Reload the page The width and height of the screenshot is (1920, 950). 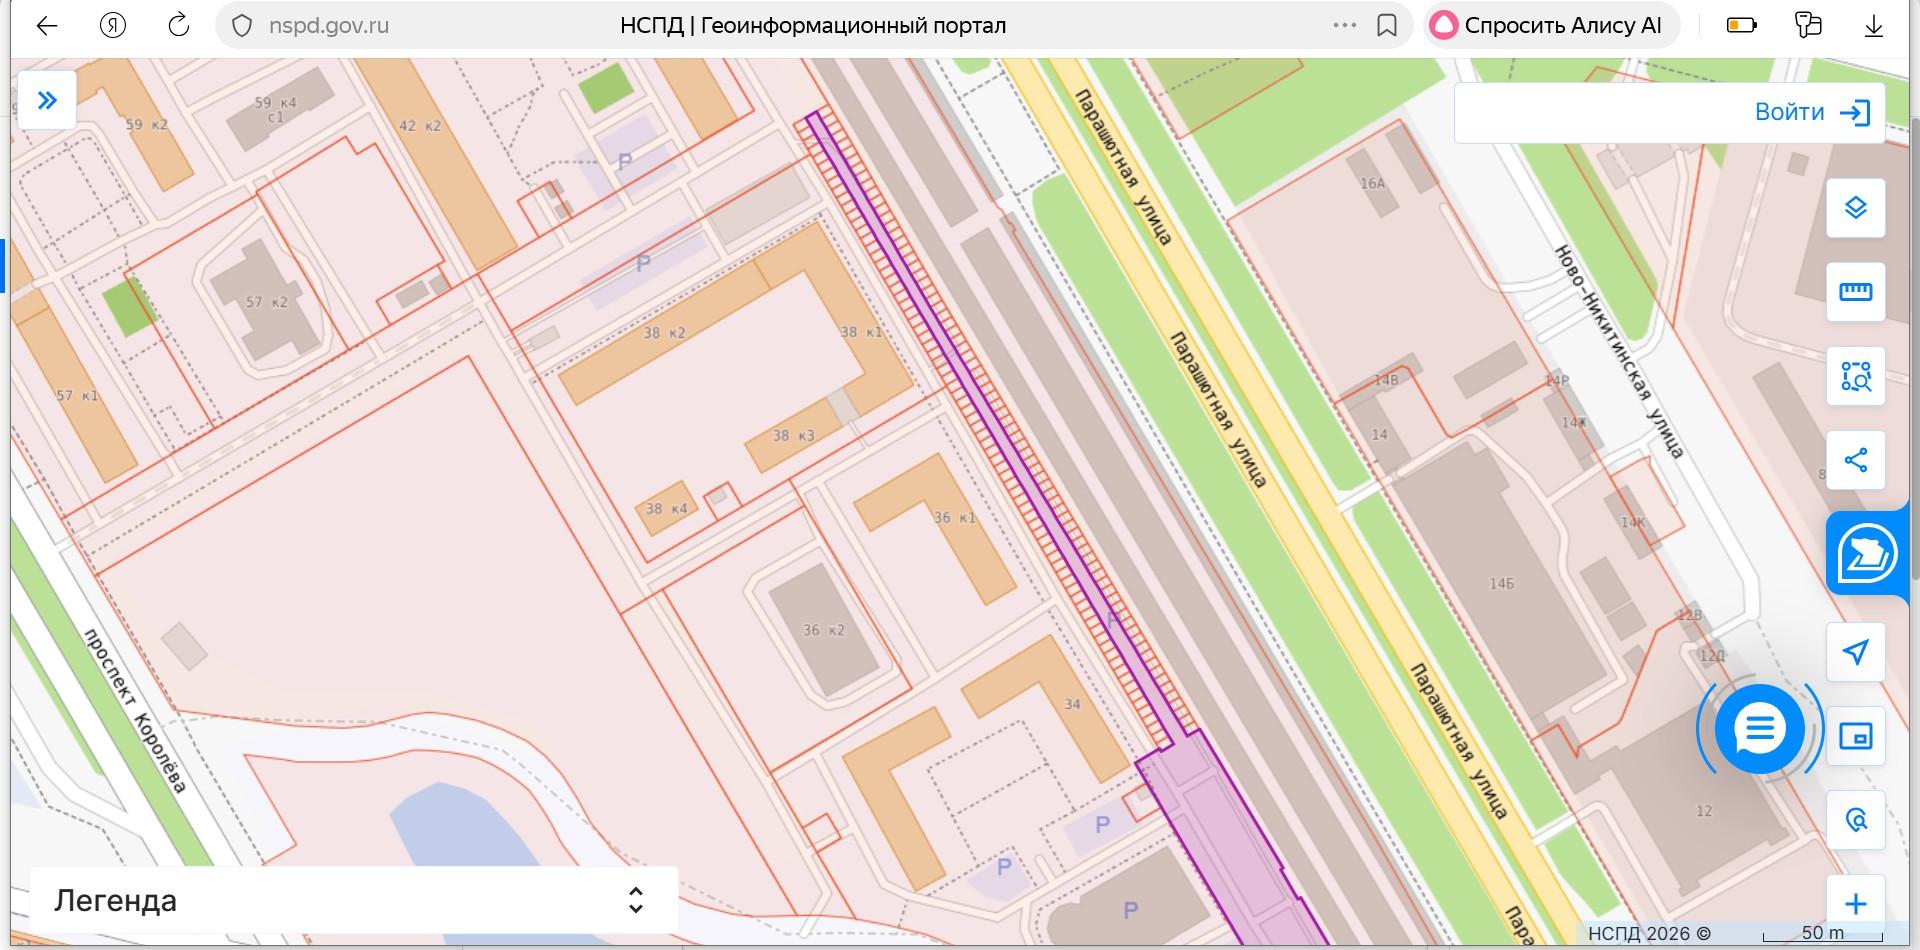coord(179,26)
